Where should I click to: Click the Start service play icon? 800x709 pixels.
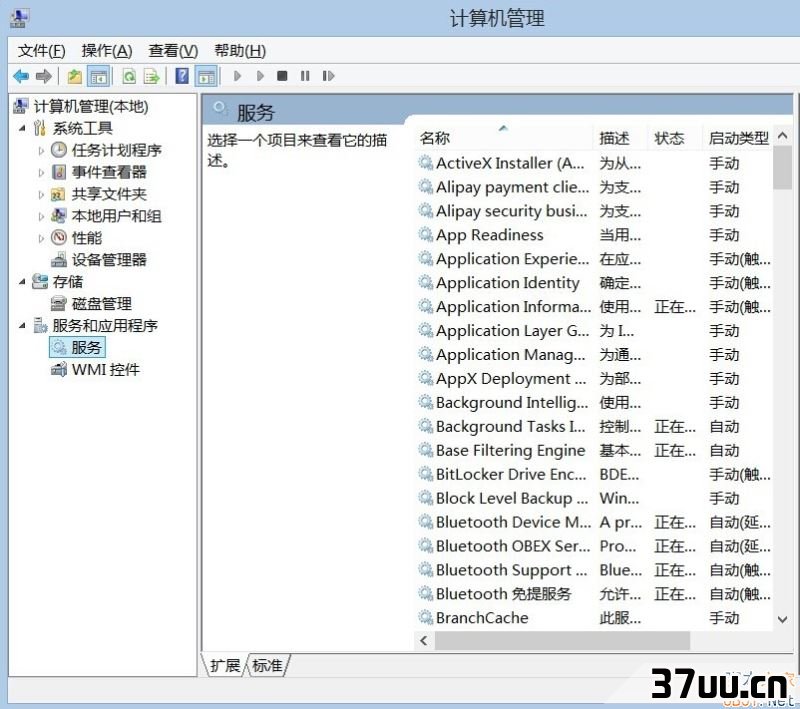click(x=237, y=77)
